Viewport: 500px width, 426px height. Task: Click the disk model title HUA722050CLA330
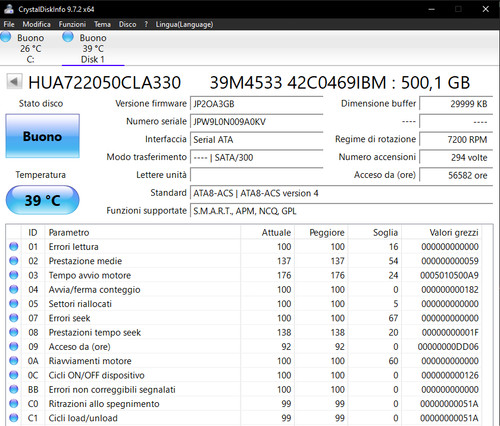pos(104,82)
